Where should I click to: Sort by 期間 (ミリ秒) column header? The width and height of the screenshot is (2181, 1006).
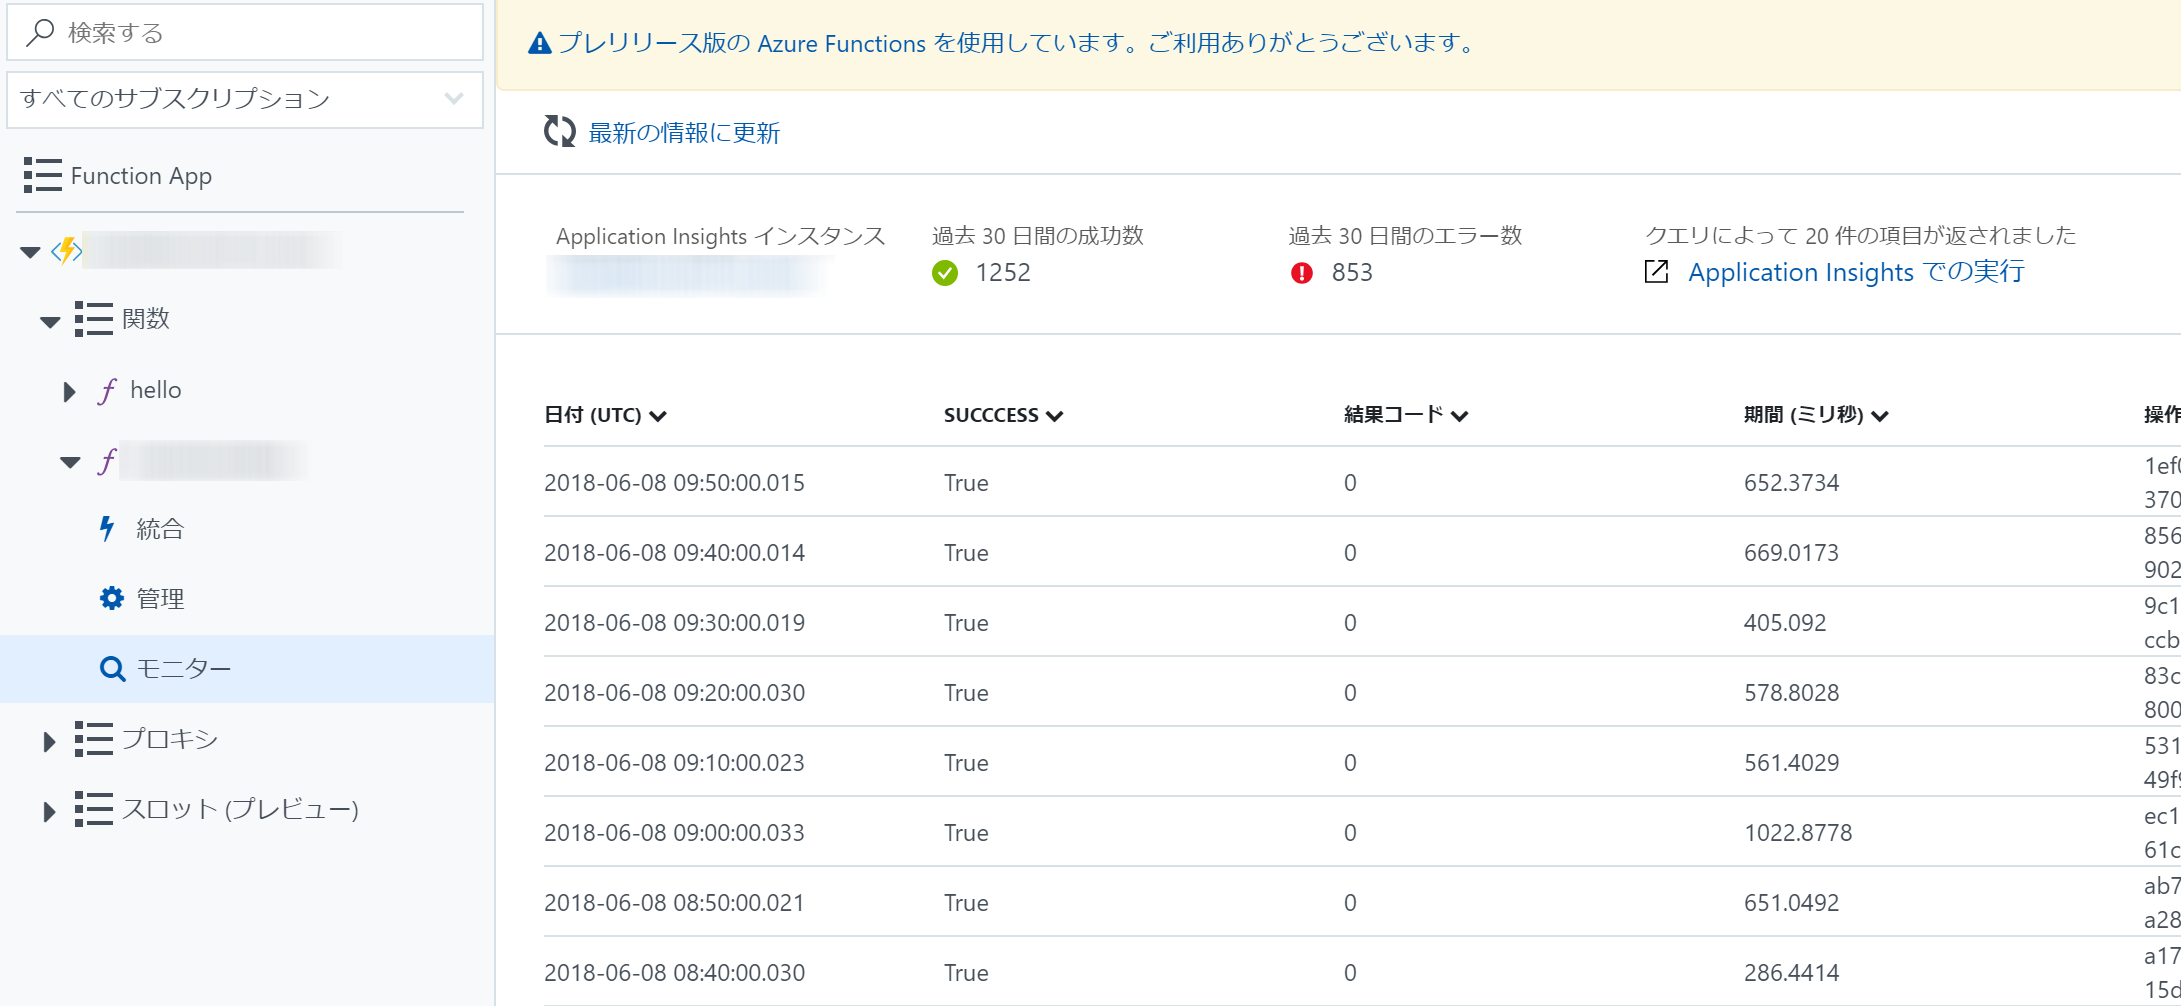coord(1816,415)
